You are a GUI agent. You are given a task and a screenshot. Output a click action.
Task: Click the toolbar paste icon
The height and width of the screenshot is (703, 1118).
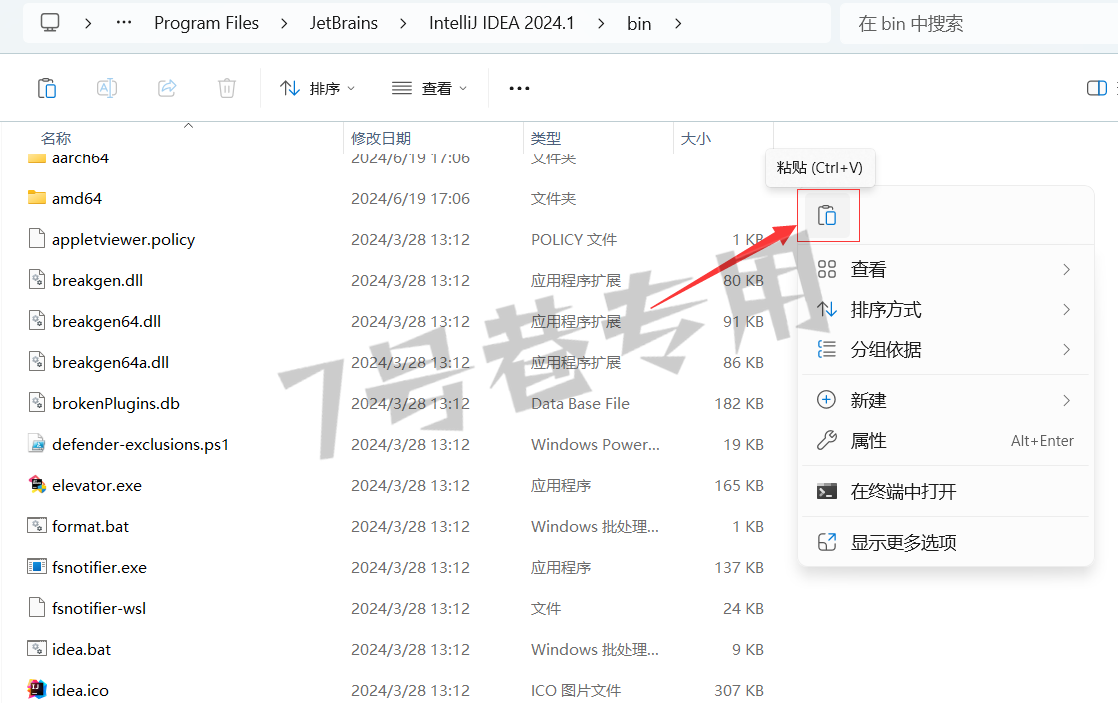pos(47,88)
